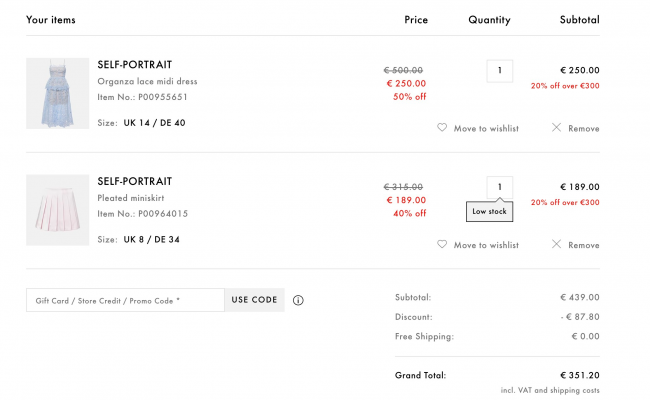Screen dimensions: 650x400
Task: Open the Organza lace midi dress product name
Action: (x=147, y=81)
